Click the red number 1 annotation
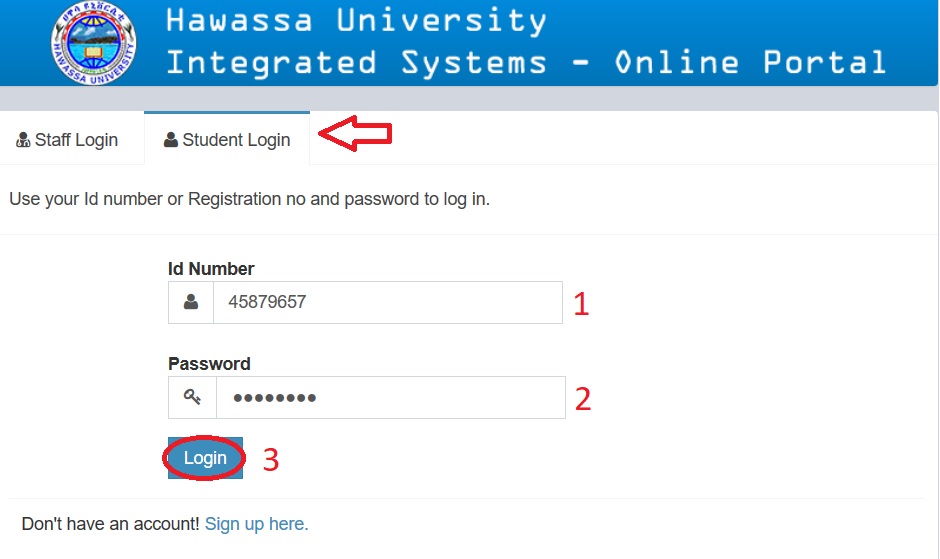 point(581,304)
